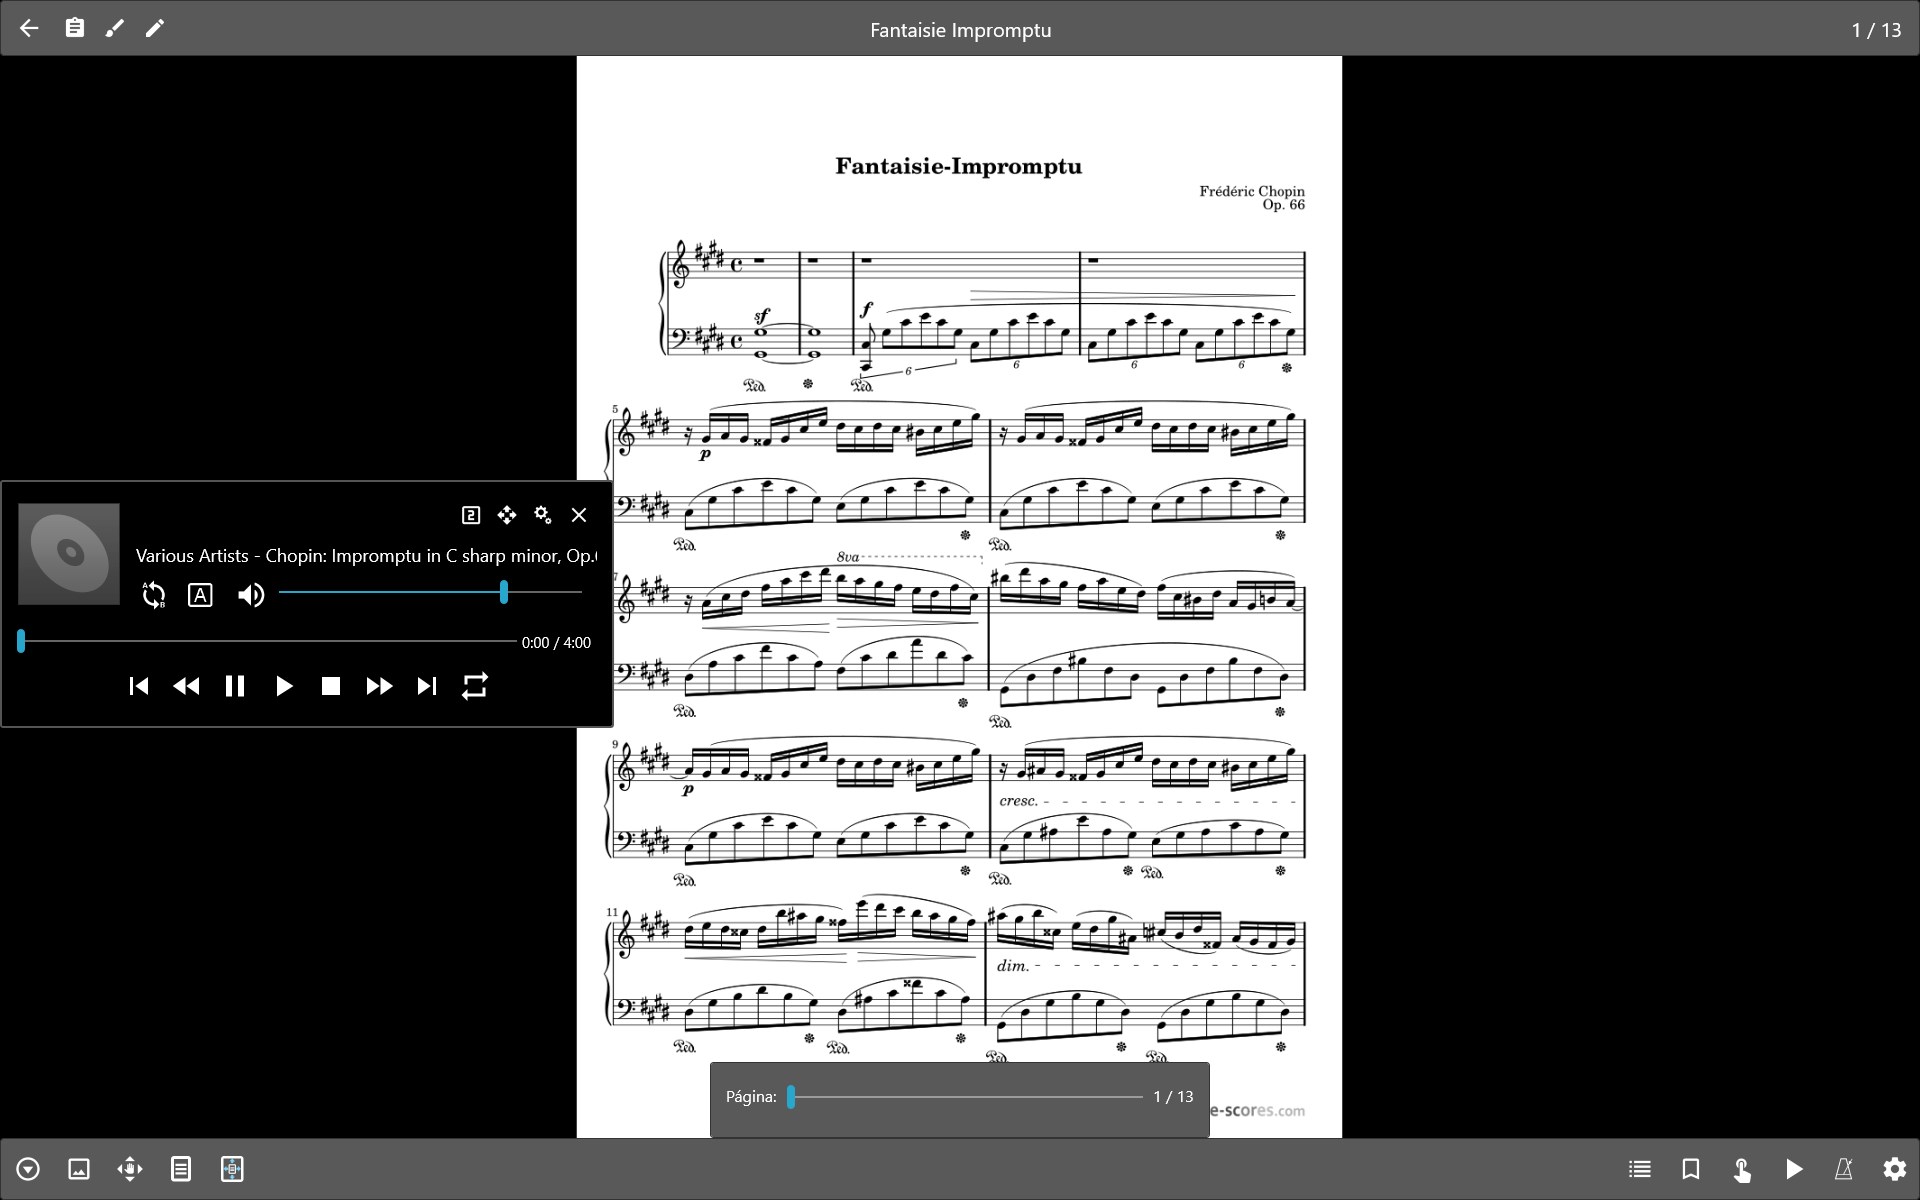Open the list icon at bottom right
The image size is (1920, 1200).
tap(1640, 1169)
